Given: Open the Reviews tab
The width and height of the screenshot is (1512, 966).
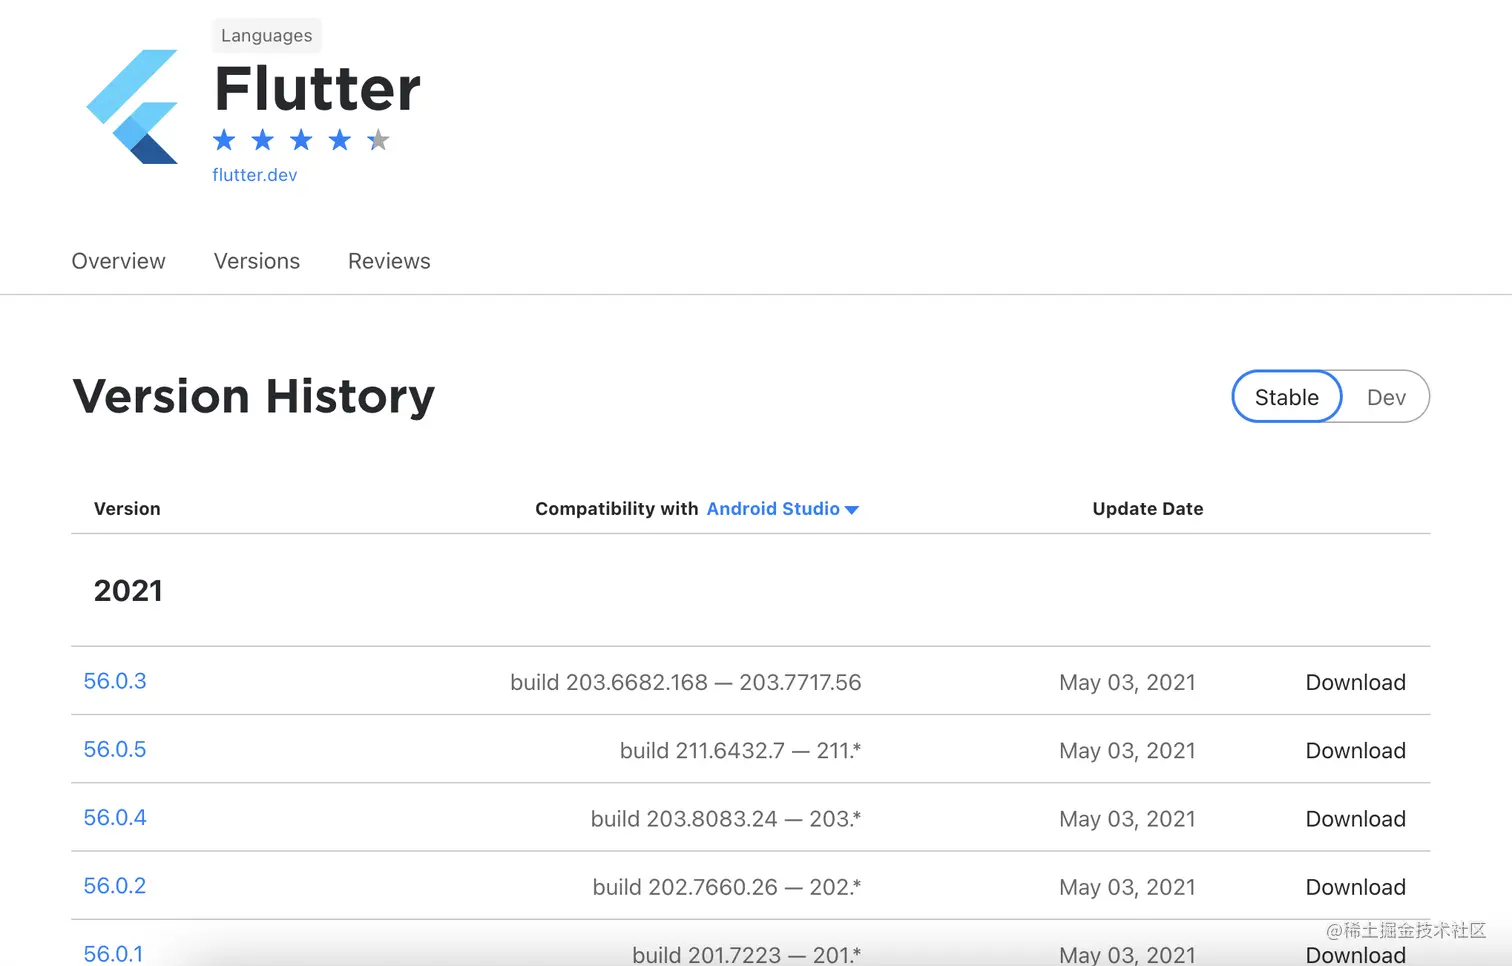Looking at the screenshot, I should click(389, 261).
